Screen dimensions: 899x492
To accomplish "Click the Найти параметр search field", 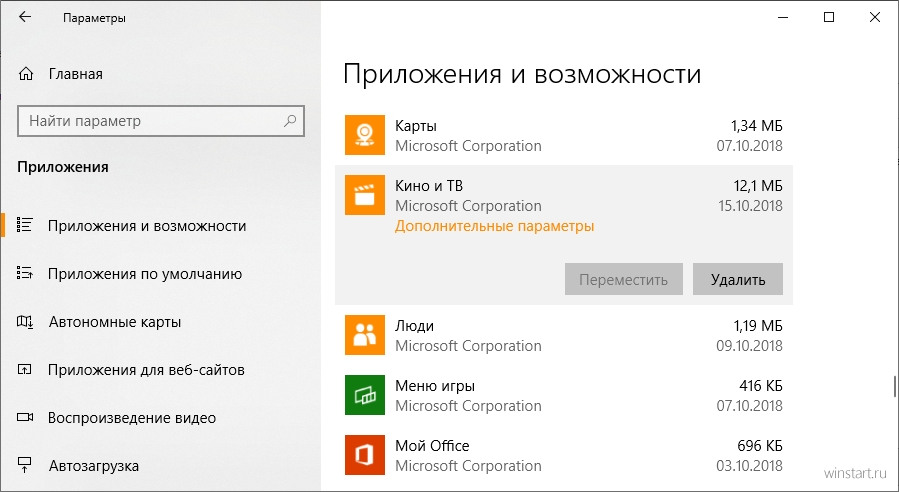I will click(161, 121).
